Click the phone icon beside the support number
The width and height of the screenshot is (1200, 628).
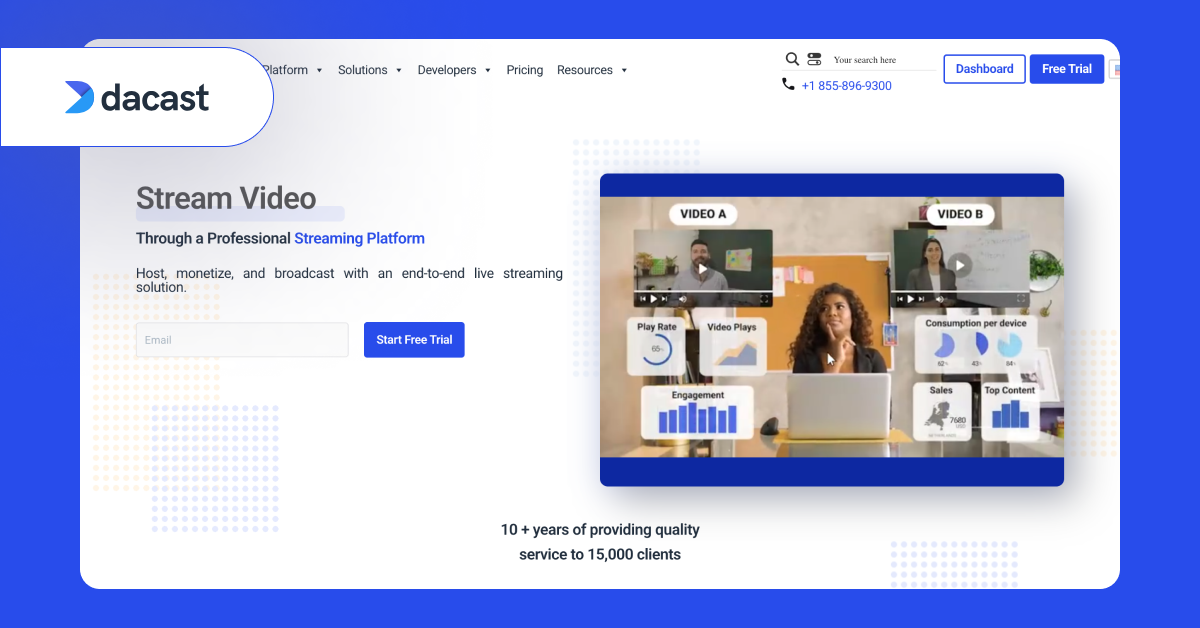pyautogui.click(x=789, y=84)
